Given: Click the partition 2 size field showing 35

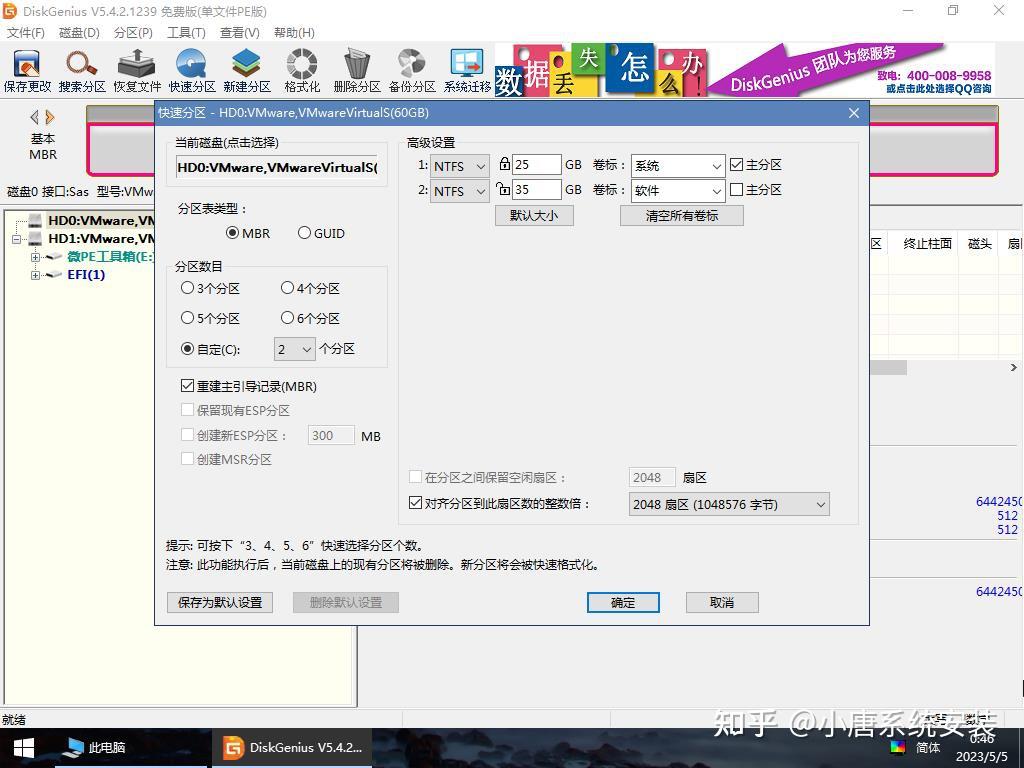Looking at the screenshot, I should point(537,189).
